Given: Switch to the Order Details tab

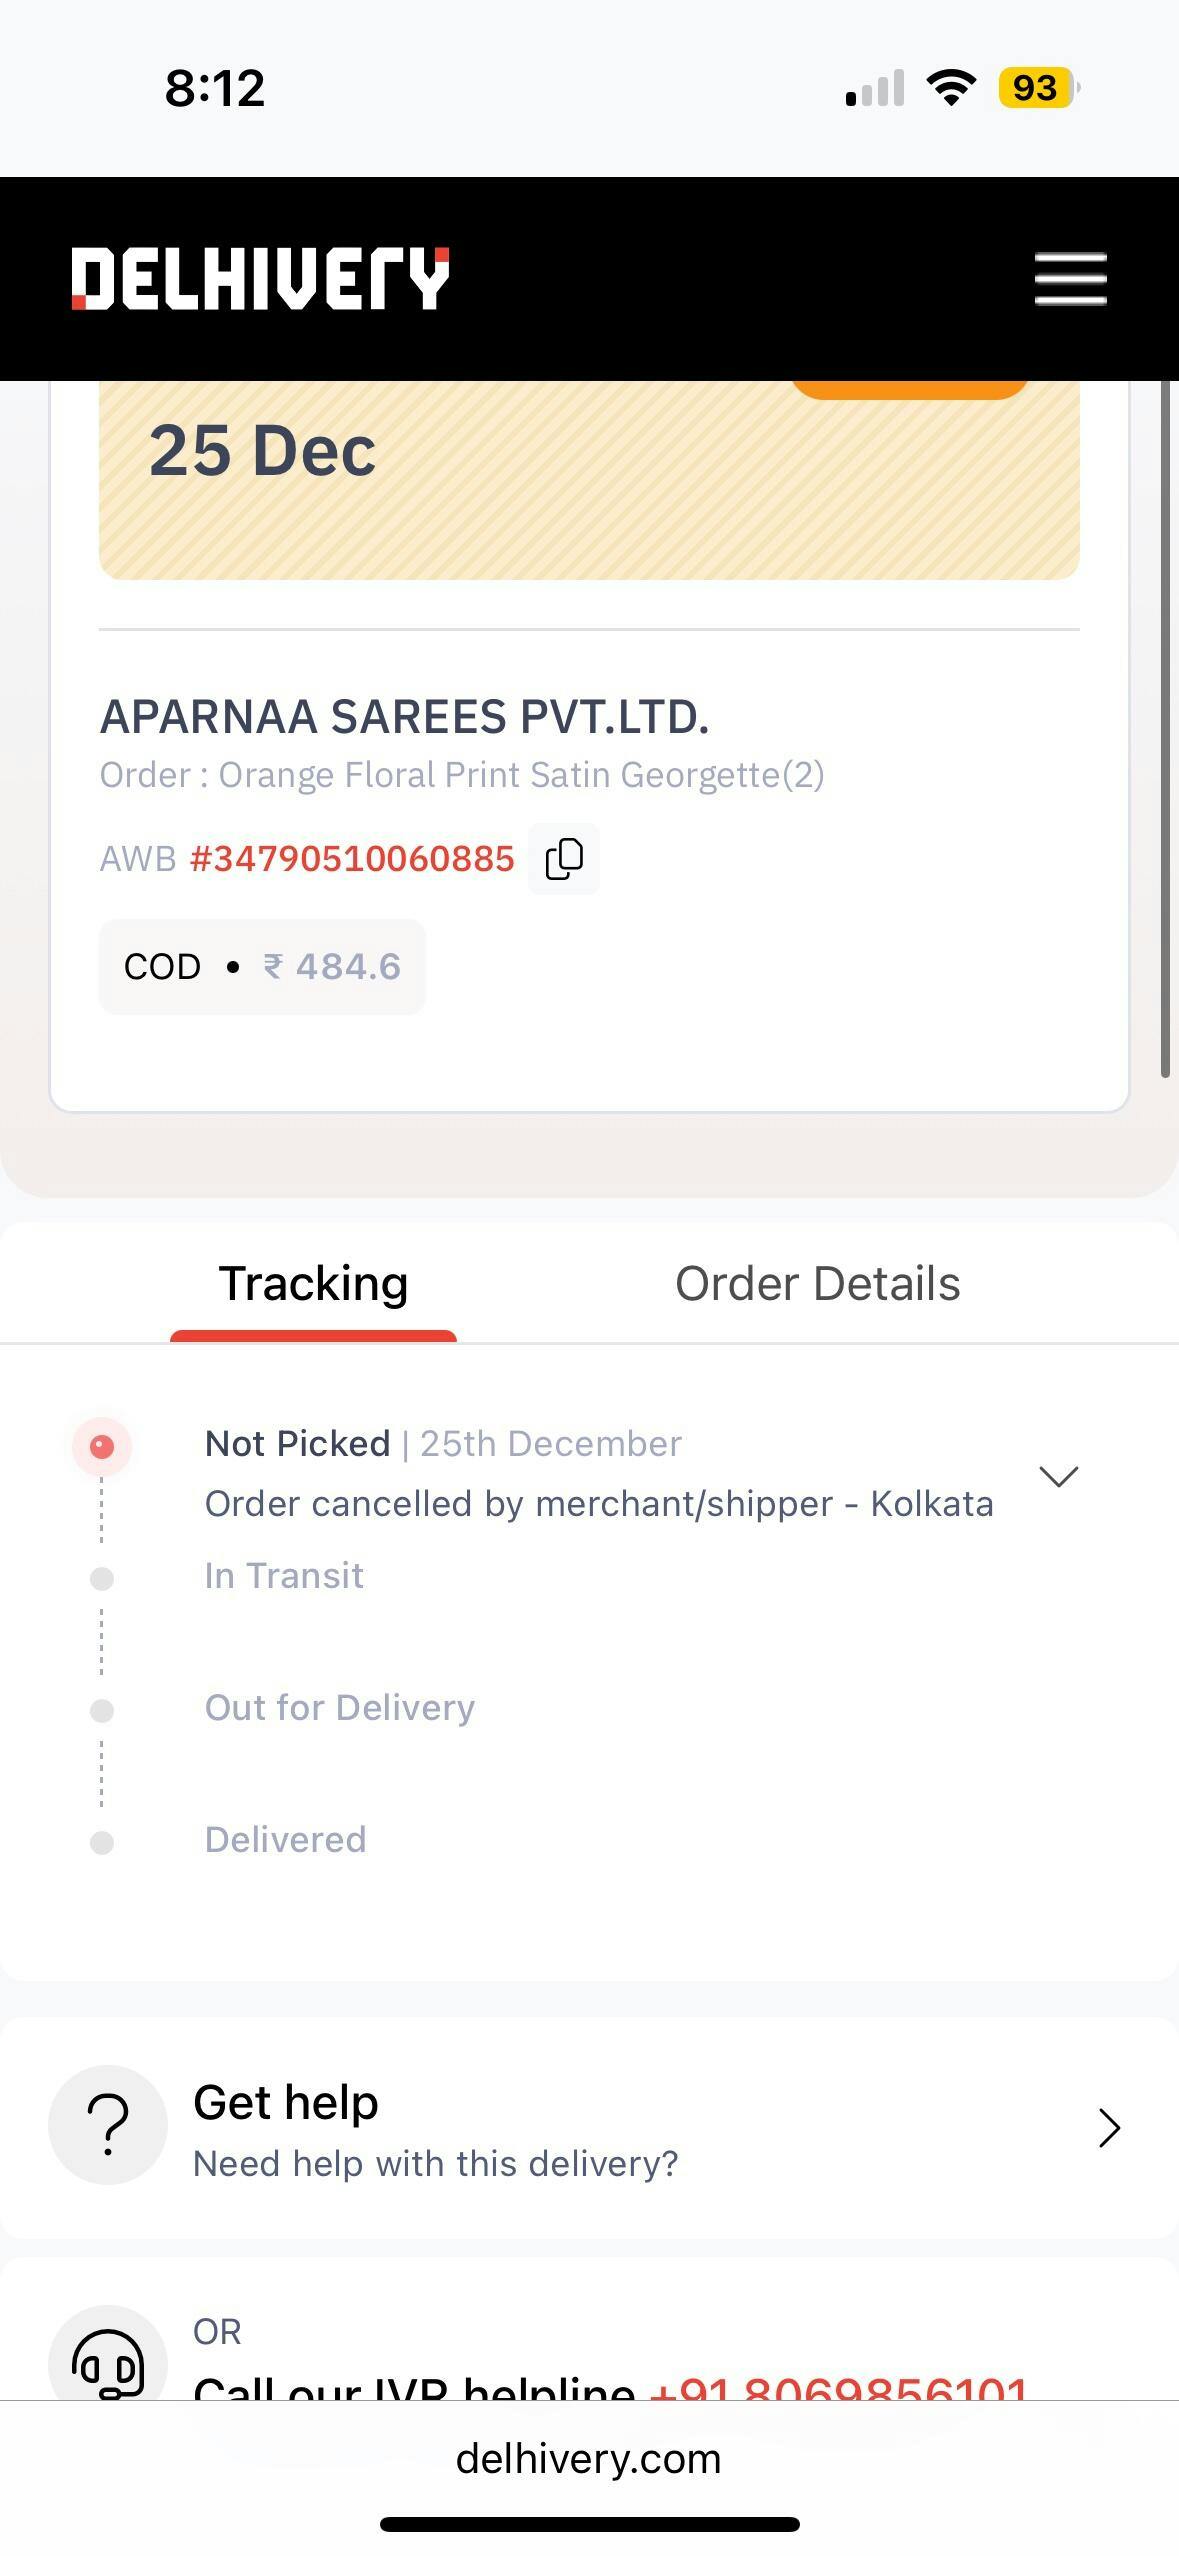Looking at the screenshot, I should point(817,1284).
